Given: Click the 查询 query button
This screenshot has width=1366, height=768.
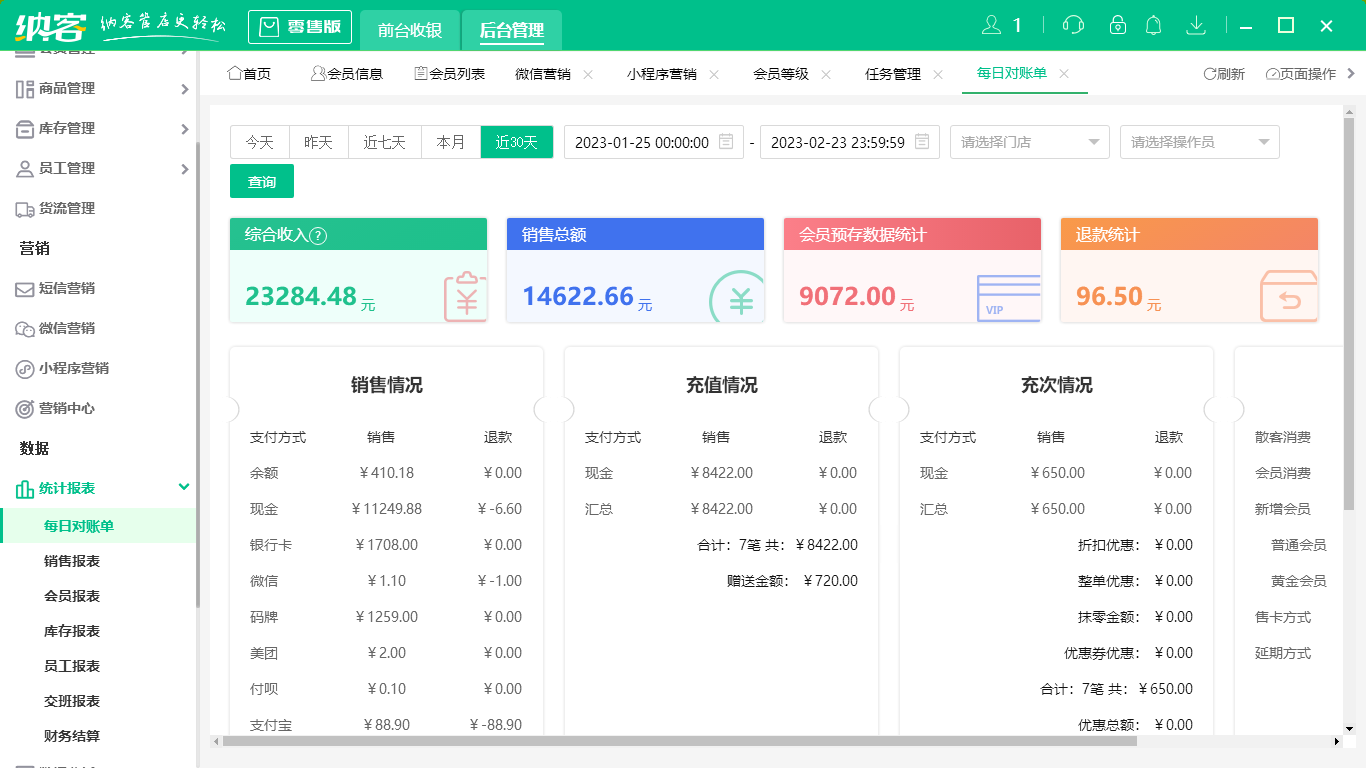Looking at the screenshot, I should (x=261, y=181).
